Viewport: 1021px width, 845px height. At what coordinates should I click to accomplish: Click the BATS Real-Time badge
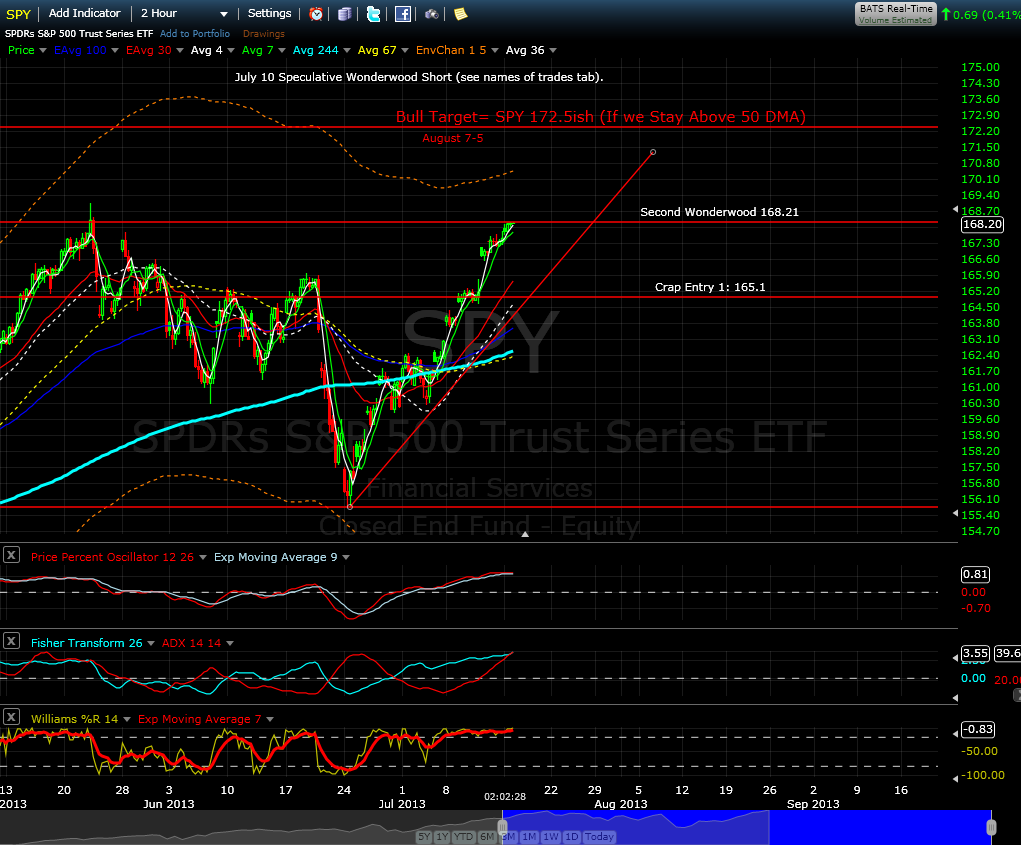(x=895, y=14)
